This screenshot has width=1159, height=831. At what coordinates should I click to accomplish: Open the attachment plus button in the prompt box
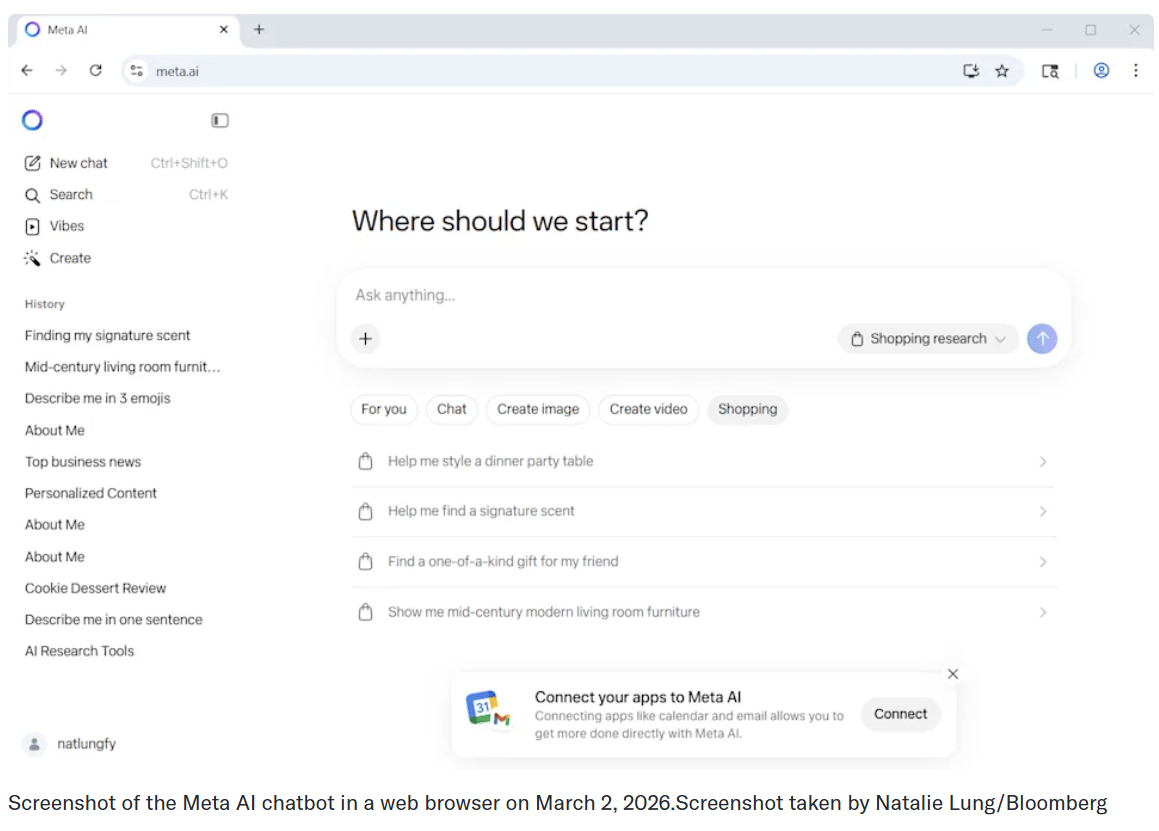(x=365, y=339)
